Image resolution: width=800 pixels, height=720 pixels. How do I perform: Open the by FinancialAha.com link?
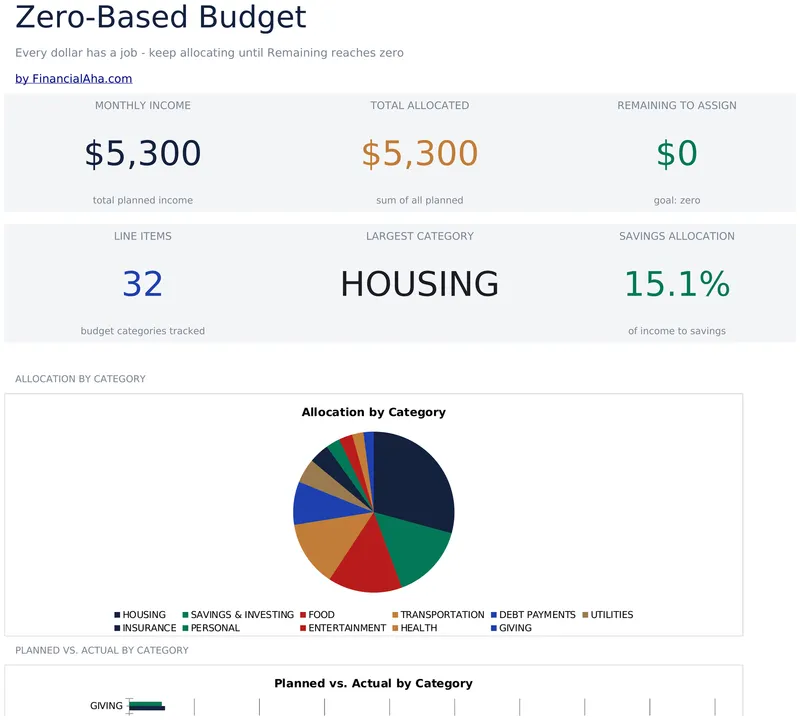pyautogui.click(x=73, y=79)
